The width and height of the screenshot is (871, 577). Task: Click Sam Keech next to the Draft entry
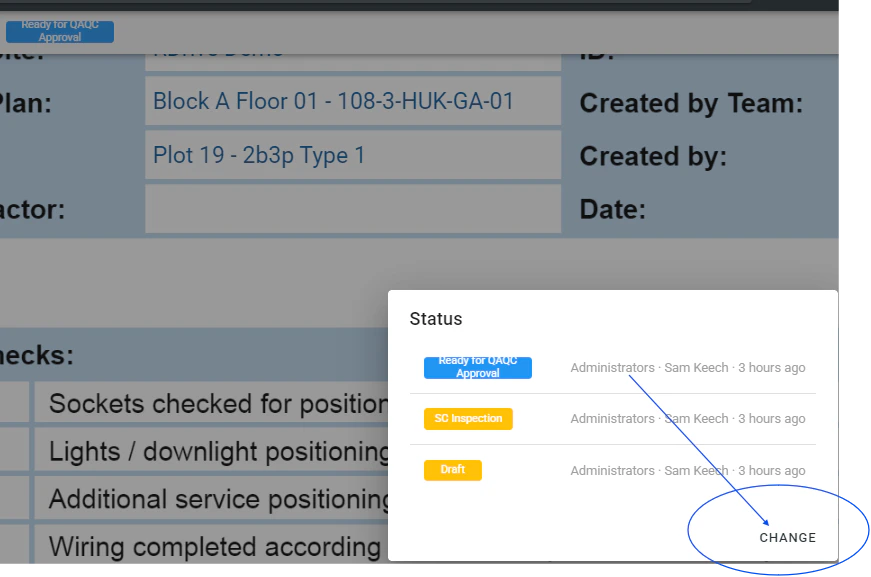695,469
